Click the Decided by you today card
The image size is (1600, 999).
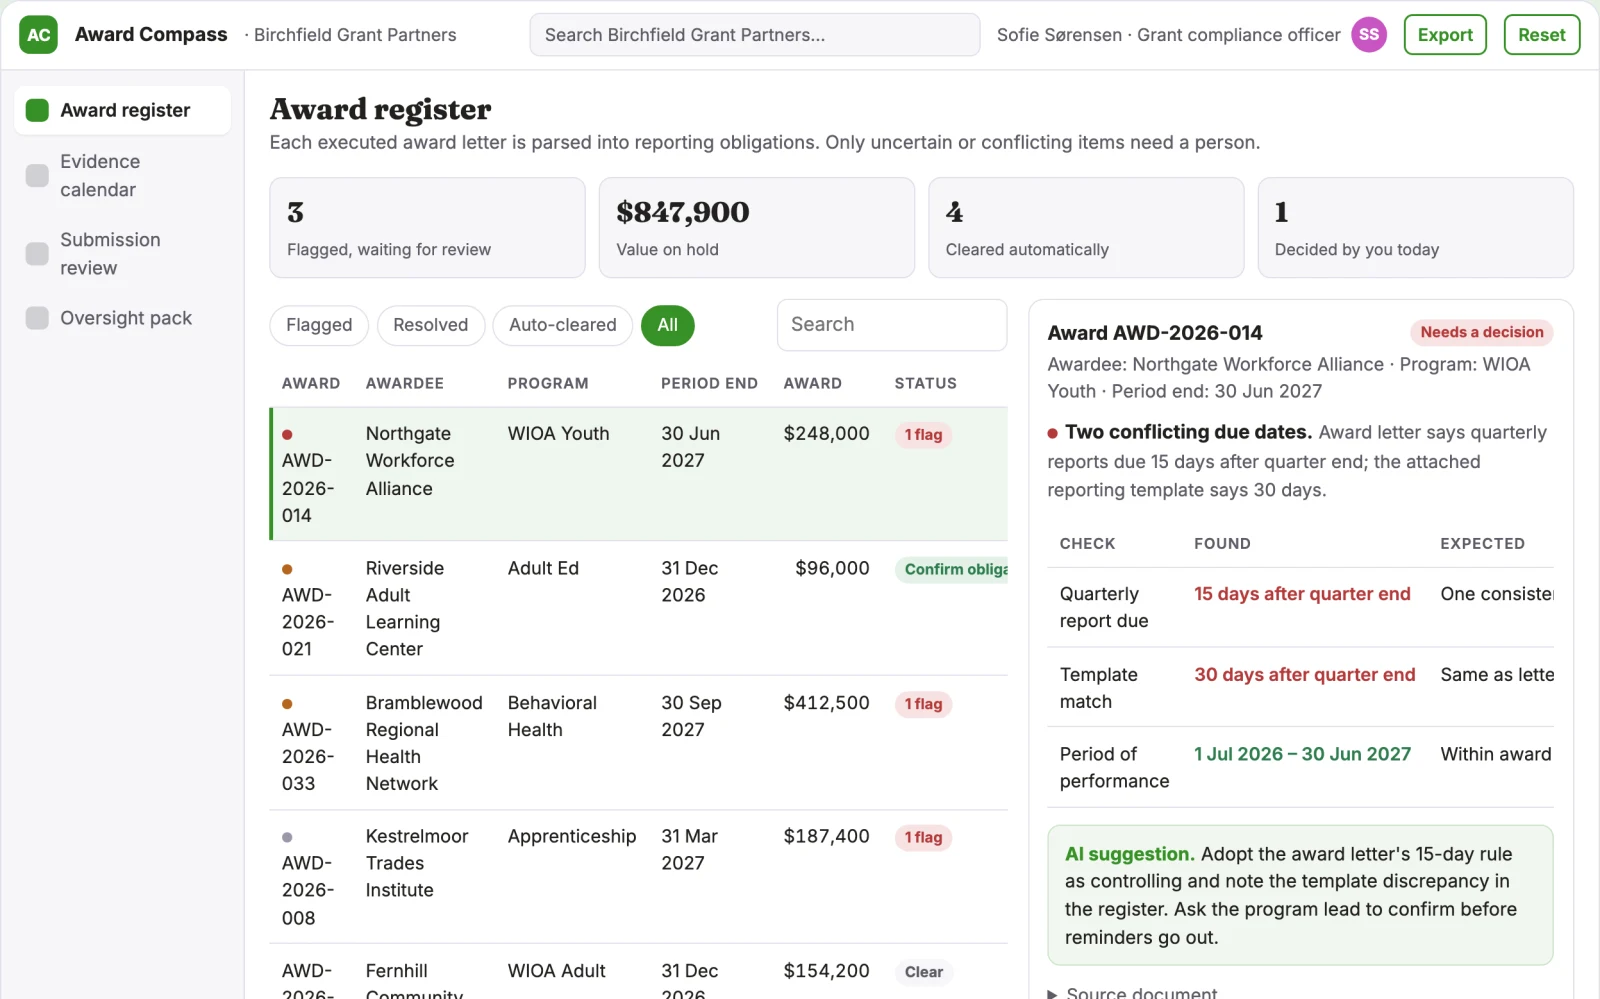[1415, 228]
